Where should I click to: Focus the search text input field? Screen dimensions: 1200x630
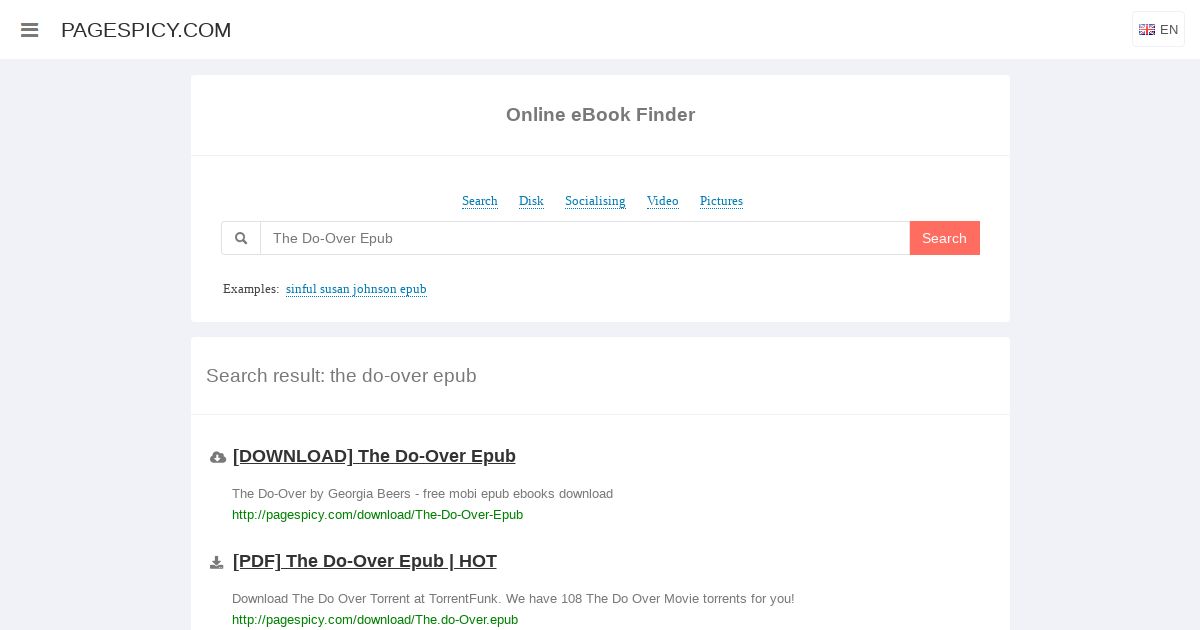pos(585,238)
